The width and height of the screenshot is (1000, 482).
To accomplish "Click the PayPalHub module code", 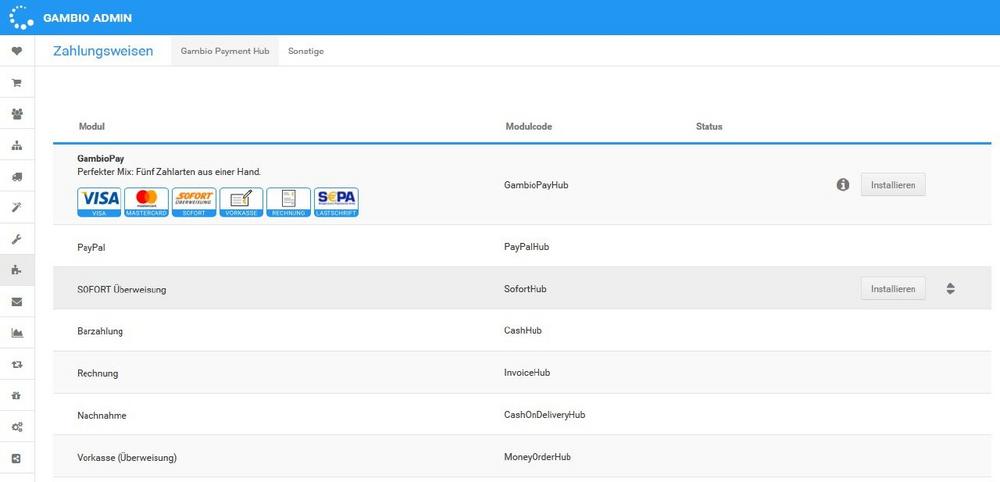I will pyautogui.click(x=526, y=246).
